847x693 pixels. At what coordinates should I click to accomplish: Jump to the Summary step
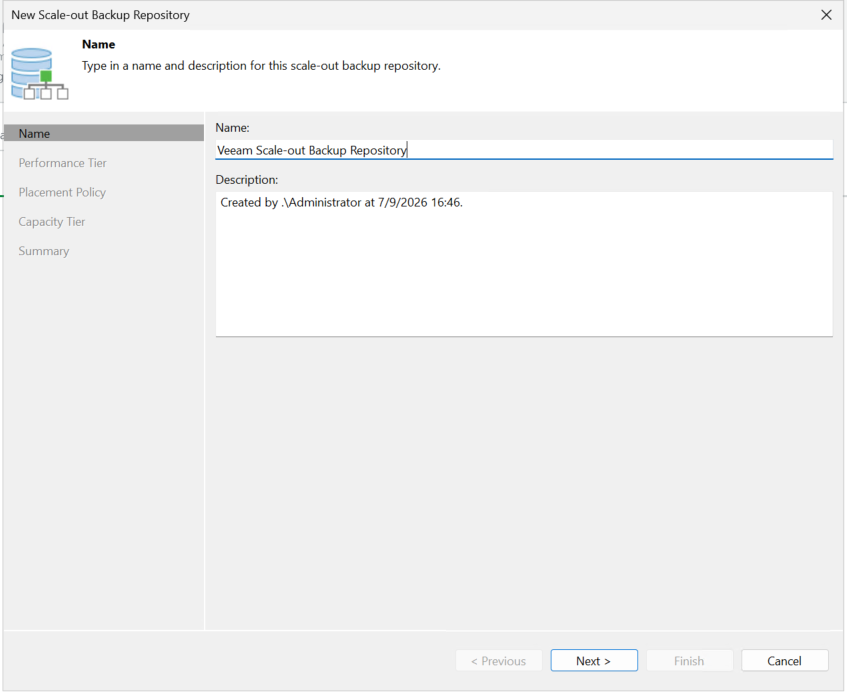tap(44, 251)
